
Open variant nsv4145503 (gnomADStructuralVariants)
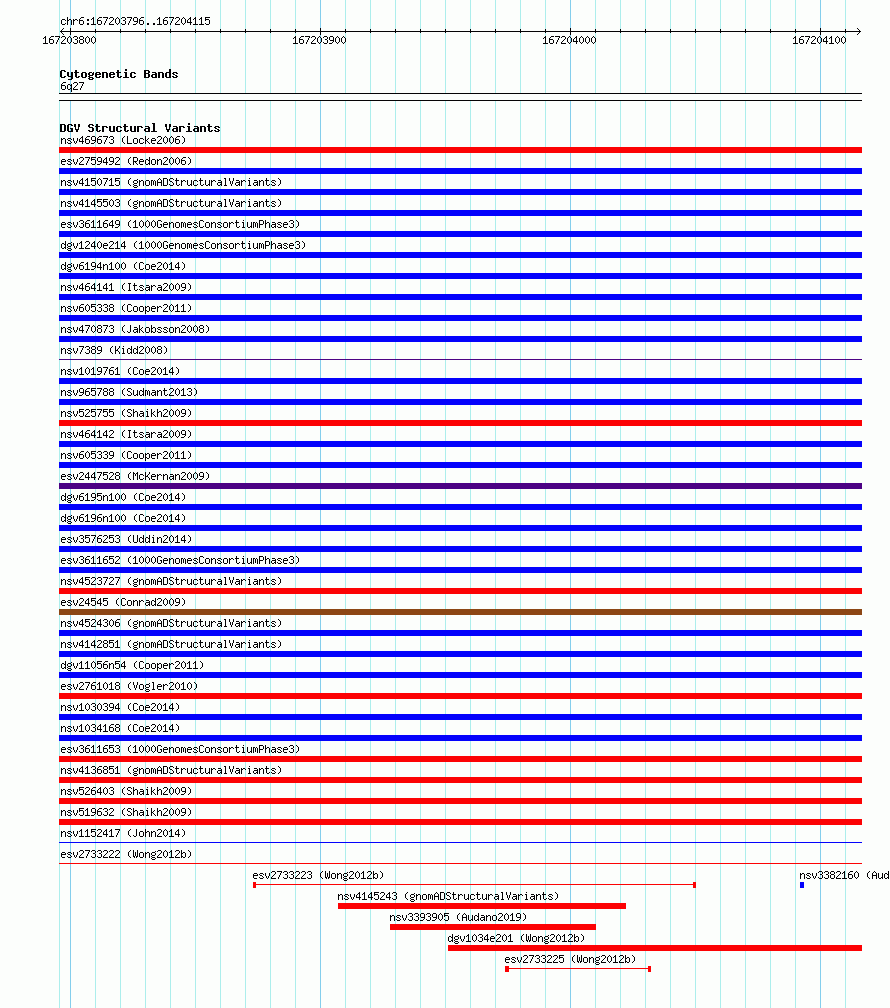click(x=171, y=203)
